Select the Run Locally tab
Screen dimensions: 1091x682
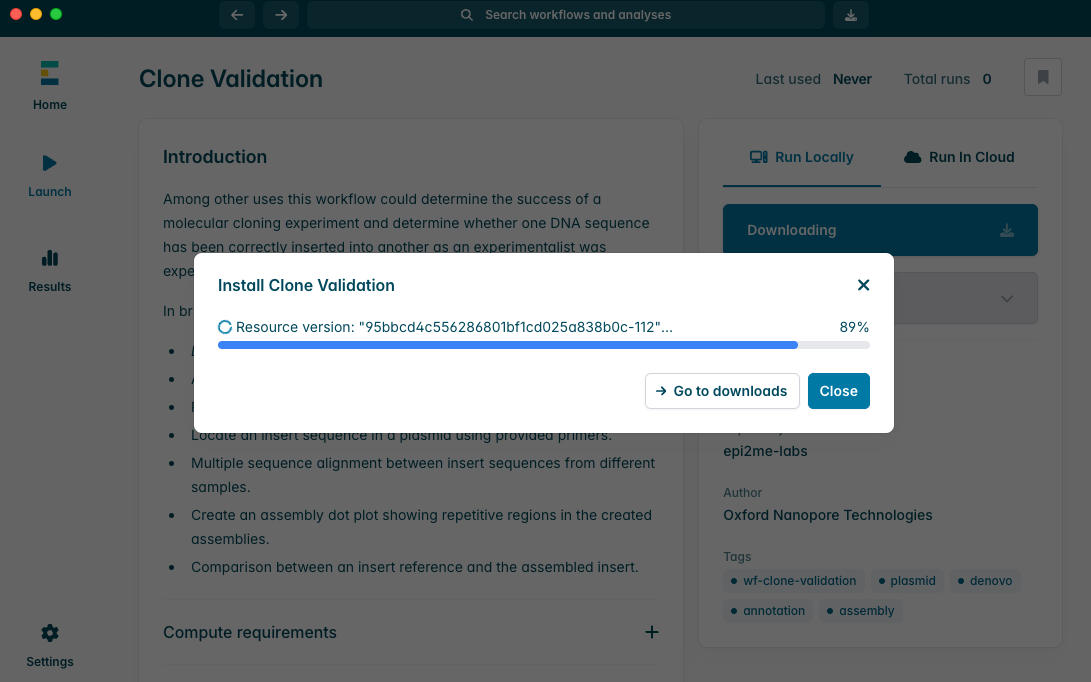click(x=801, y=157)
